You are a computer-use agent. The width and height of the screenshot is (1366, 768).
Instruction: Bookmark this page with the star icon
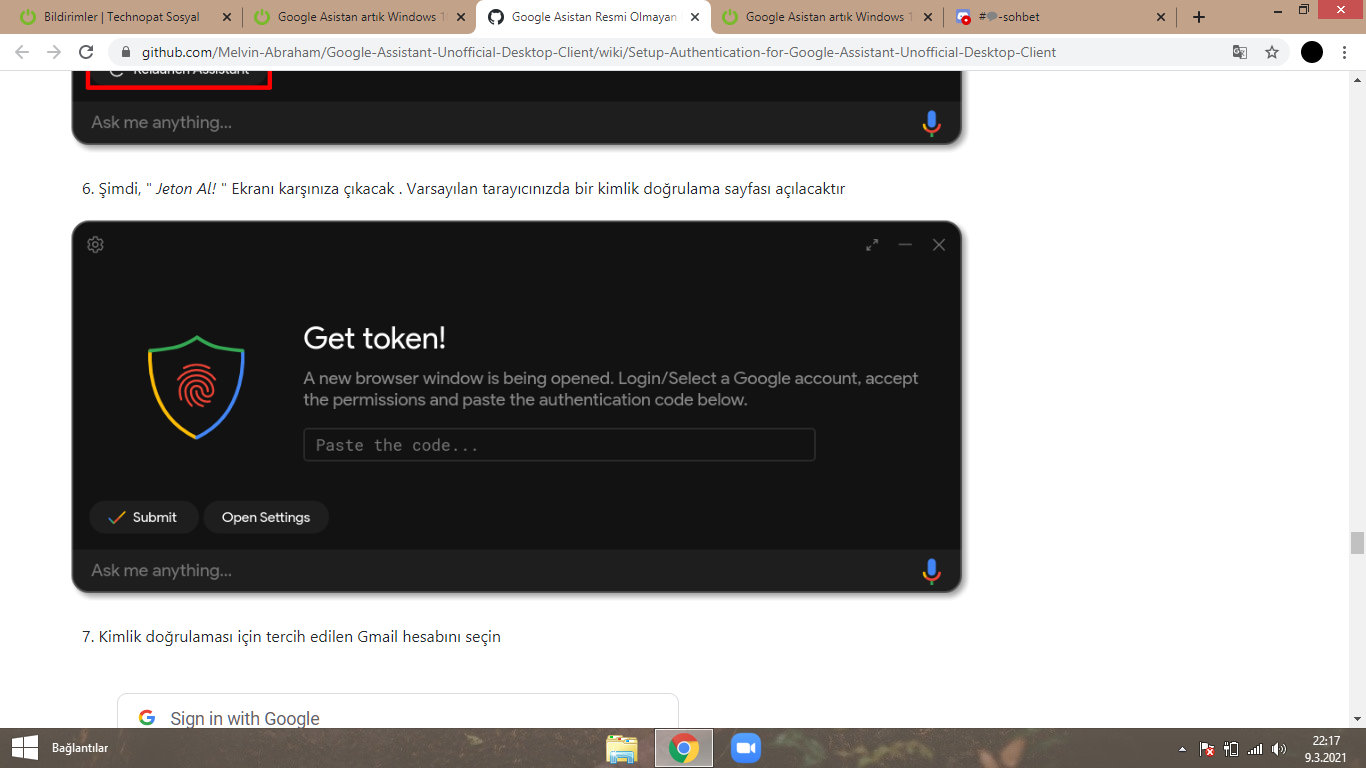click(1272, 52)
